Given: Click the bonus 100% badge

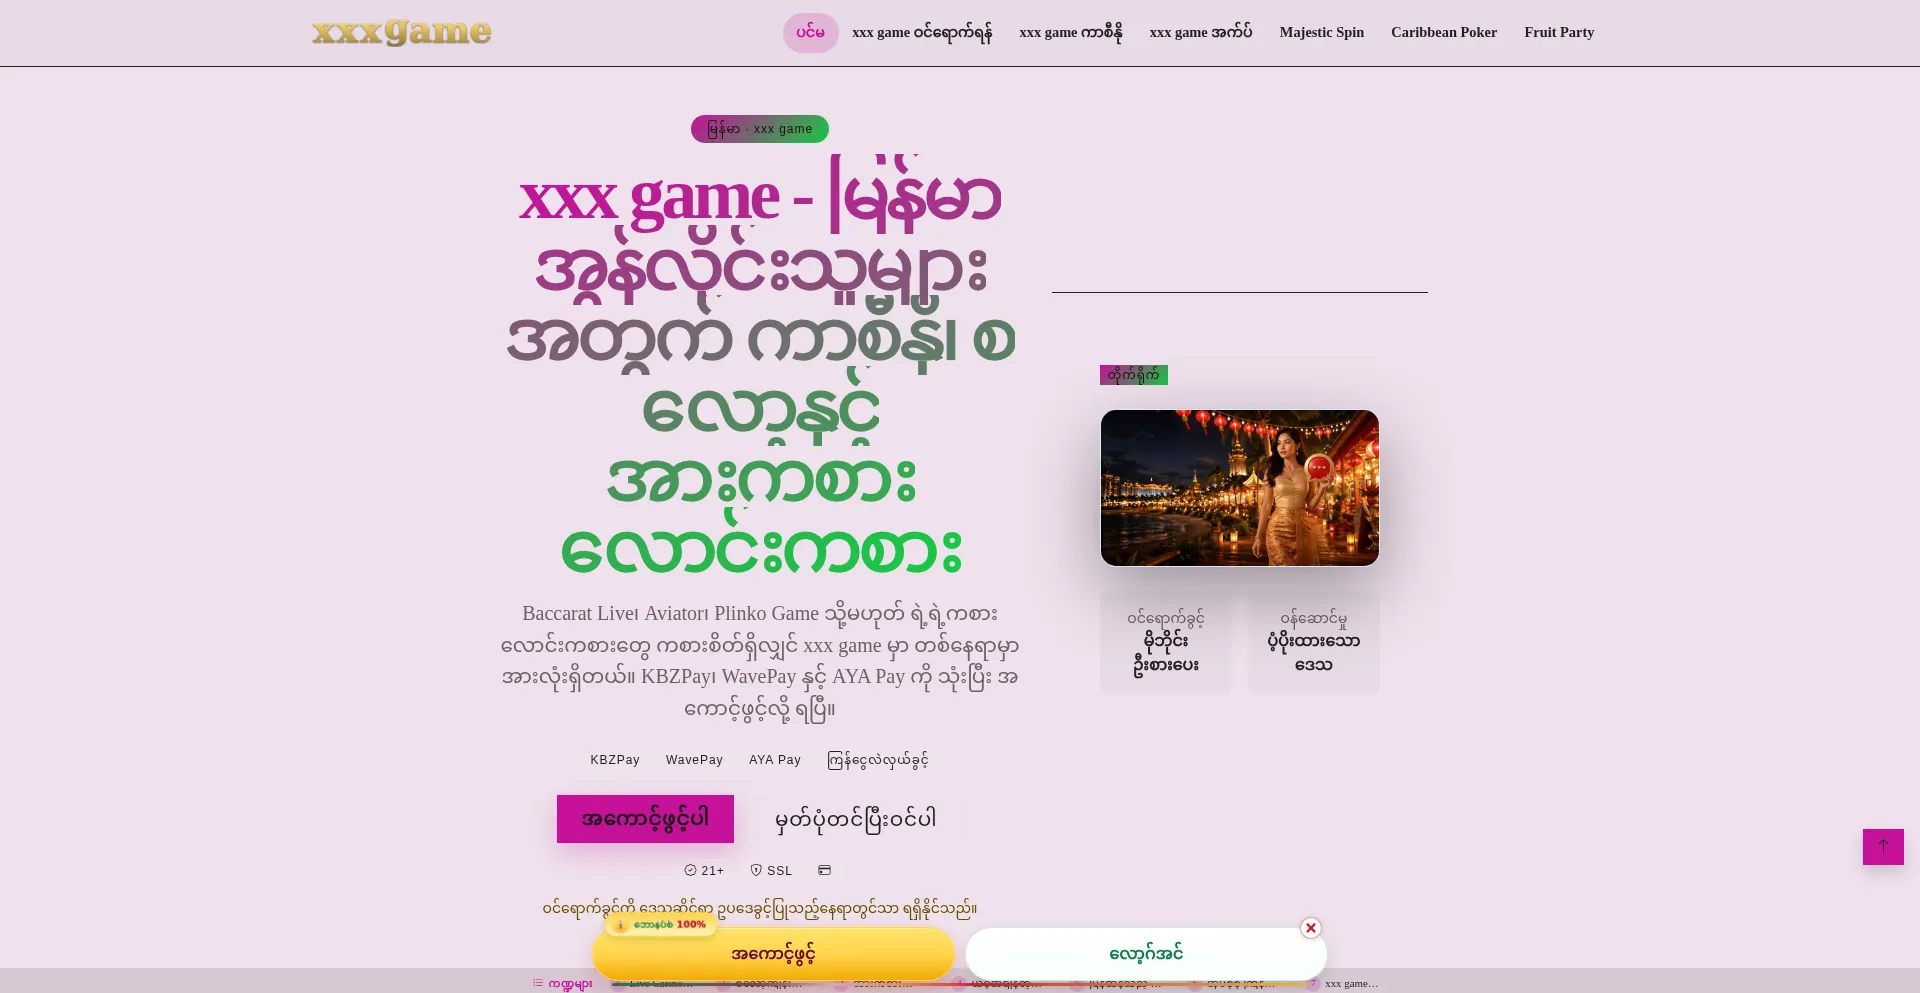Looking at the screenshot, I should pos(662,925).
